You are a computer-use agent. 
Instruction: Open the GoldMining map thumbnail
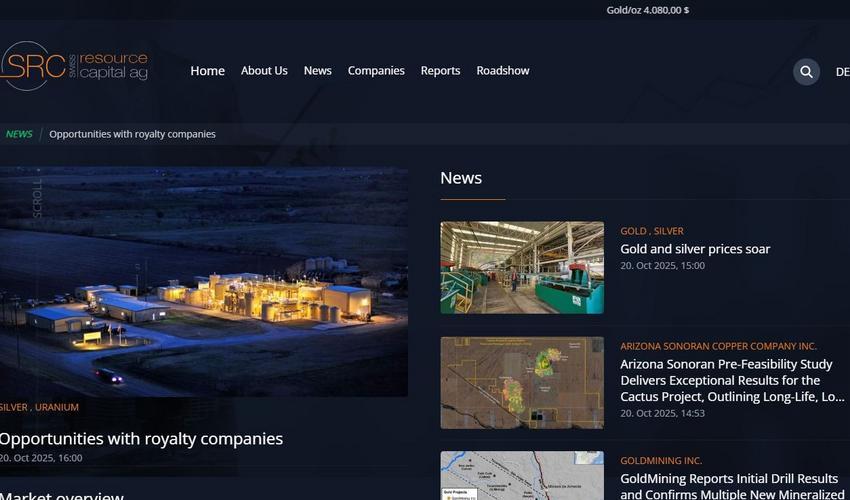521,476
